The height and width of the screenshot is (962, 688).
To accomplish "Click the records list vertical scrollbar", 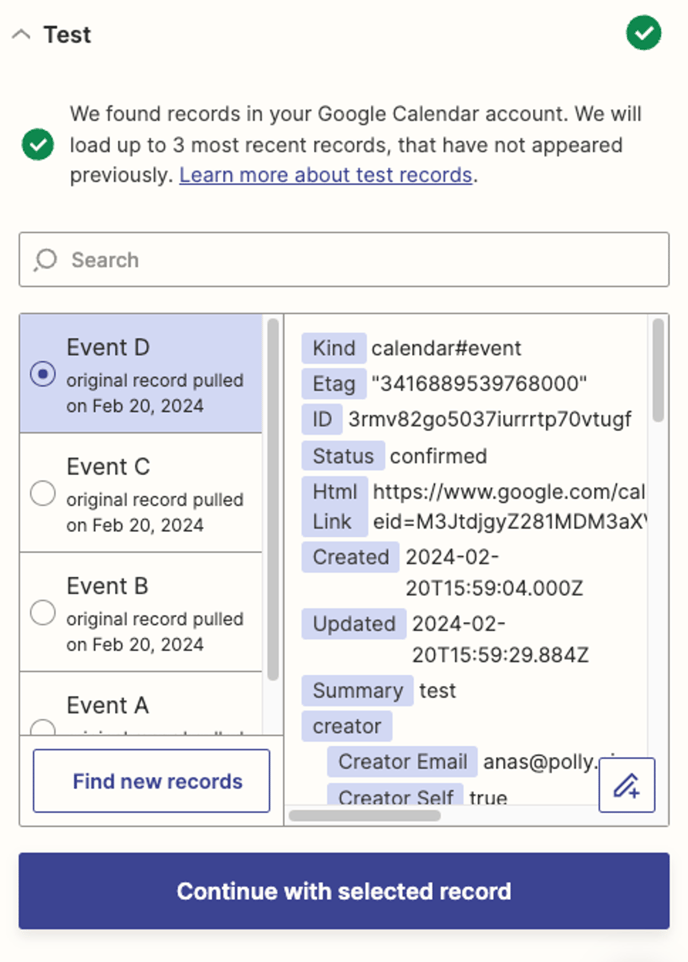I will click(x=273, y=500).
